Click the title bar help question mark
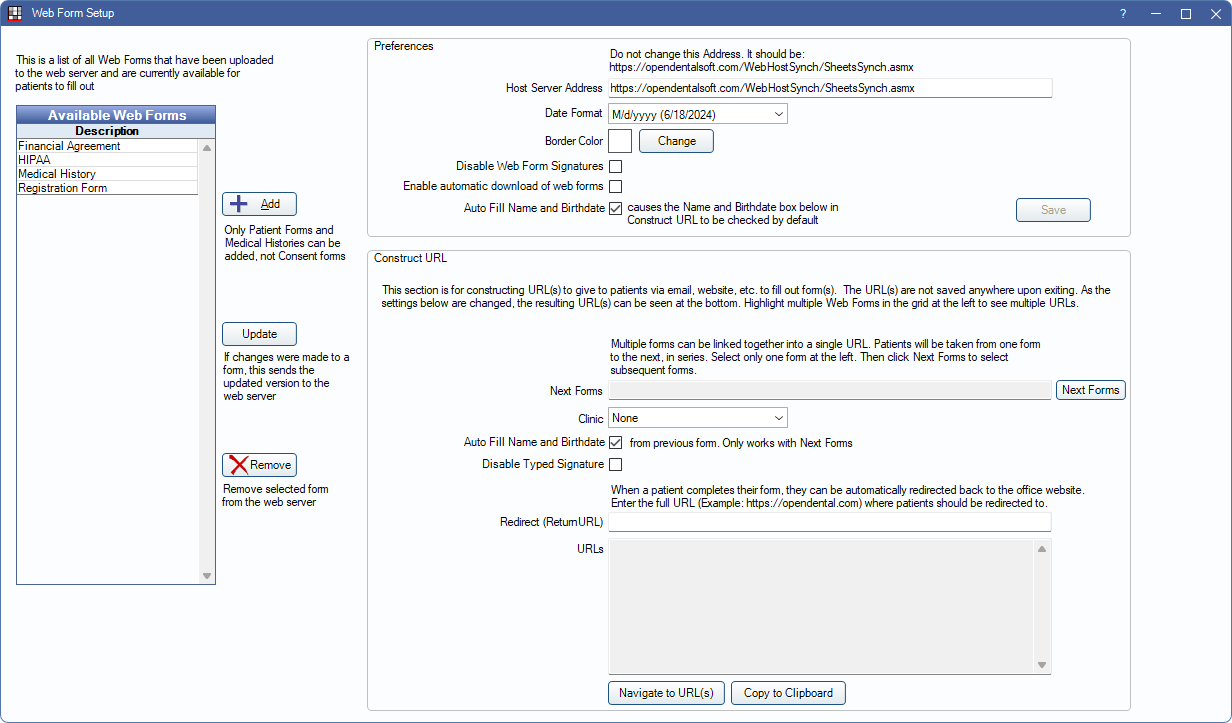Screen dimensions: 1232x723 (x=1122, y=14)
